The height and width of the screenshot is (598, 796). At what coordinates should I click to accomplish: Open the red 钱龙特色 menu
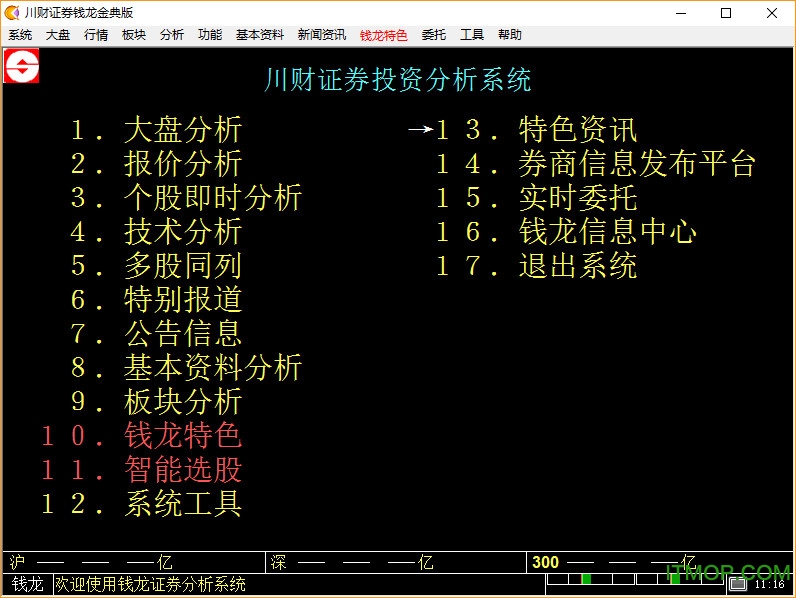(x=384, y=36)
